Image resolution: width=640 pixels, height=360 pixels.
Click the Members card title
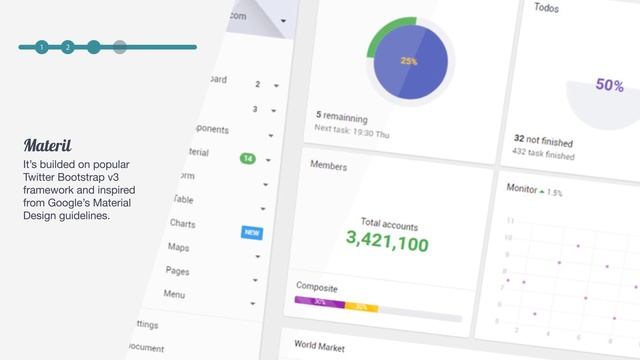pos(329,165)
